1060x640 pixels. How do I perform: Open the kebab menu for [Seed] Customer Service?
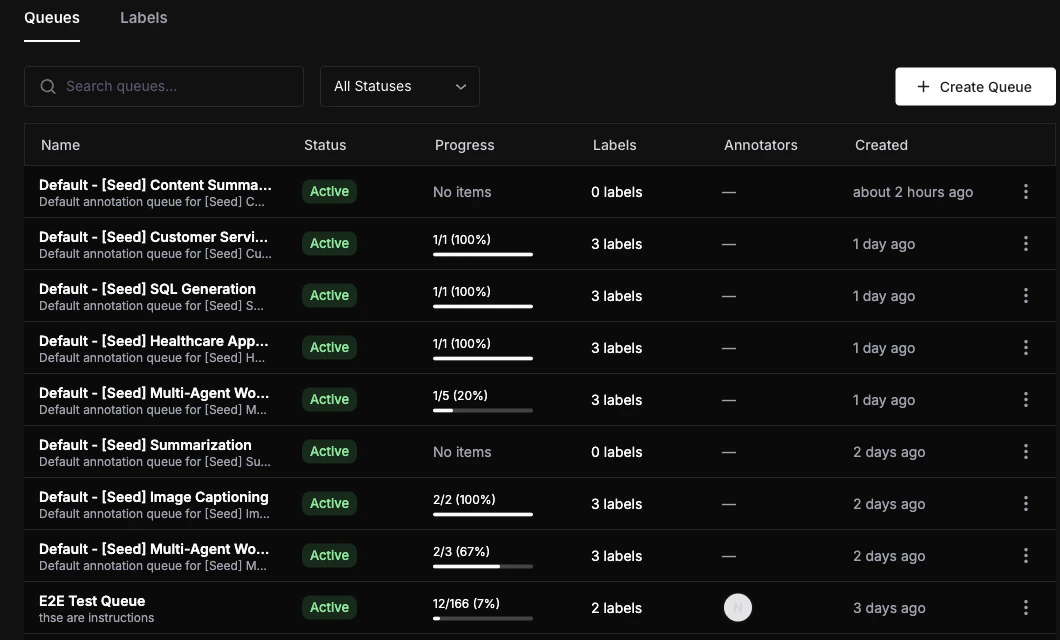coord(1025,243)
